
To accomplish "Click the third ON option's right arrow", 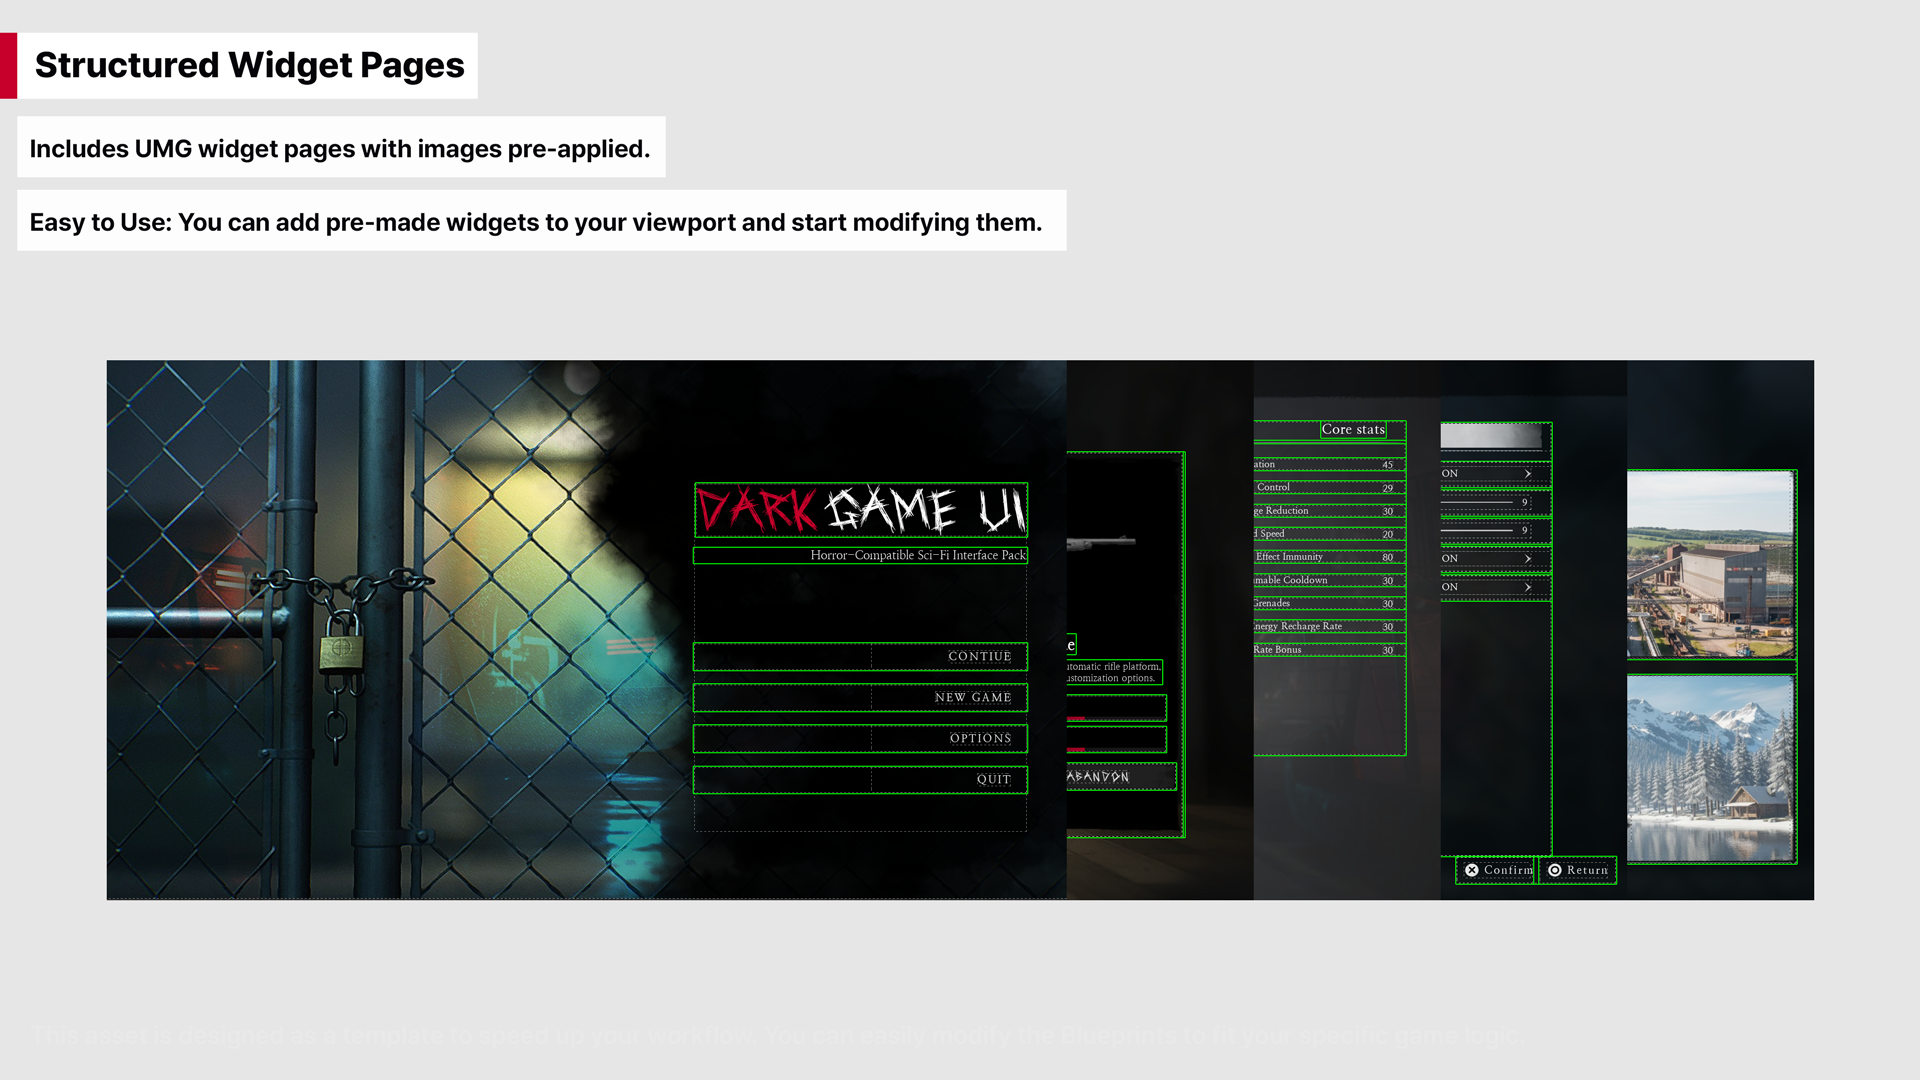I will coord(1528,587).
